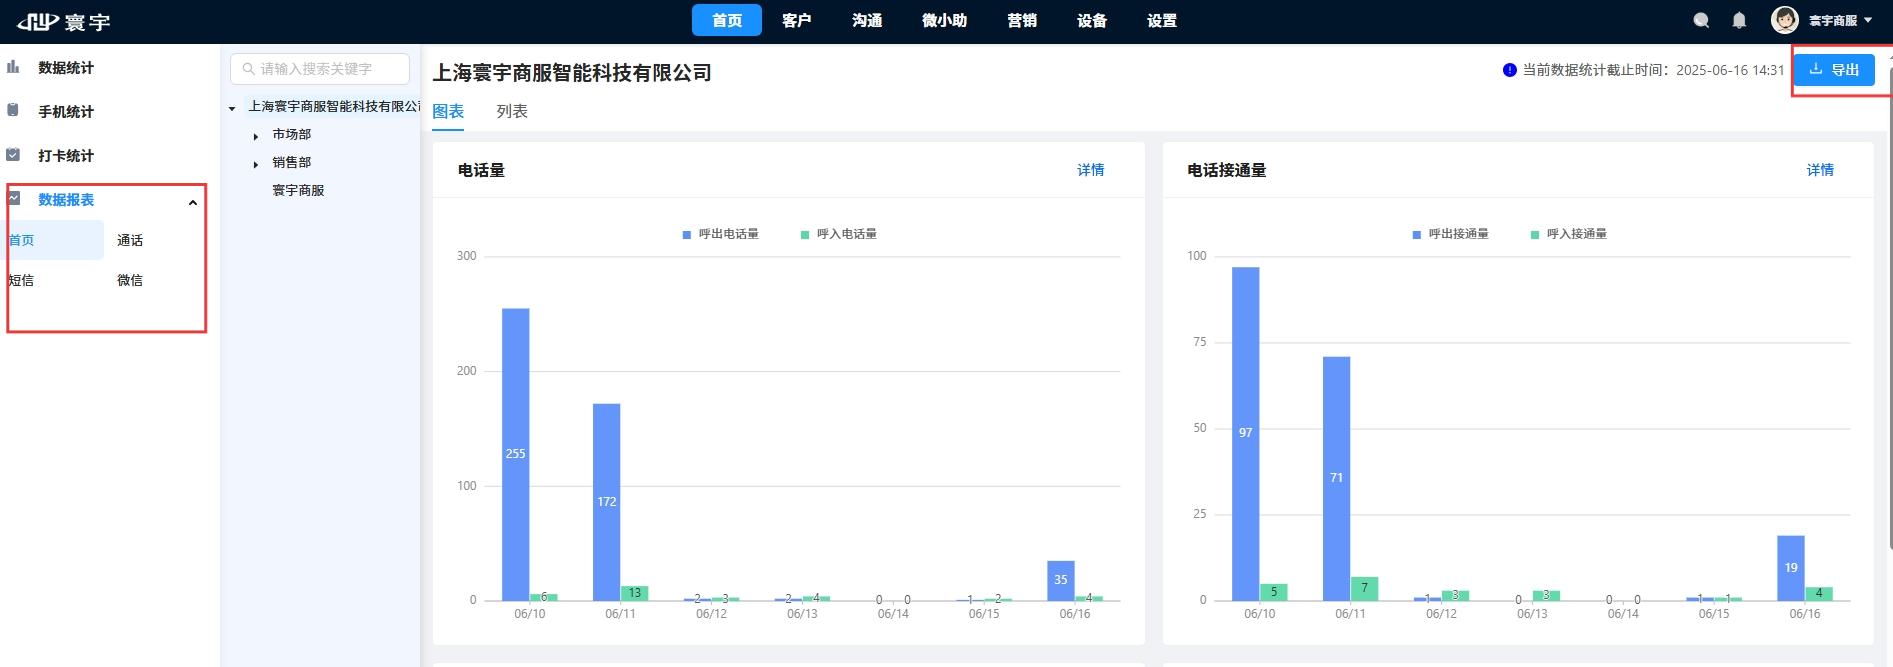Open the 微小助 top menu
Image resolution: width=1893 pixels, height=667 pixels.
coord(945,21)
